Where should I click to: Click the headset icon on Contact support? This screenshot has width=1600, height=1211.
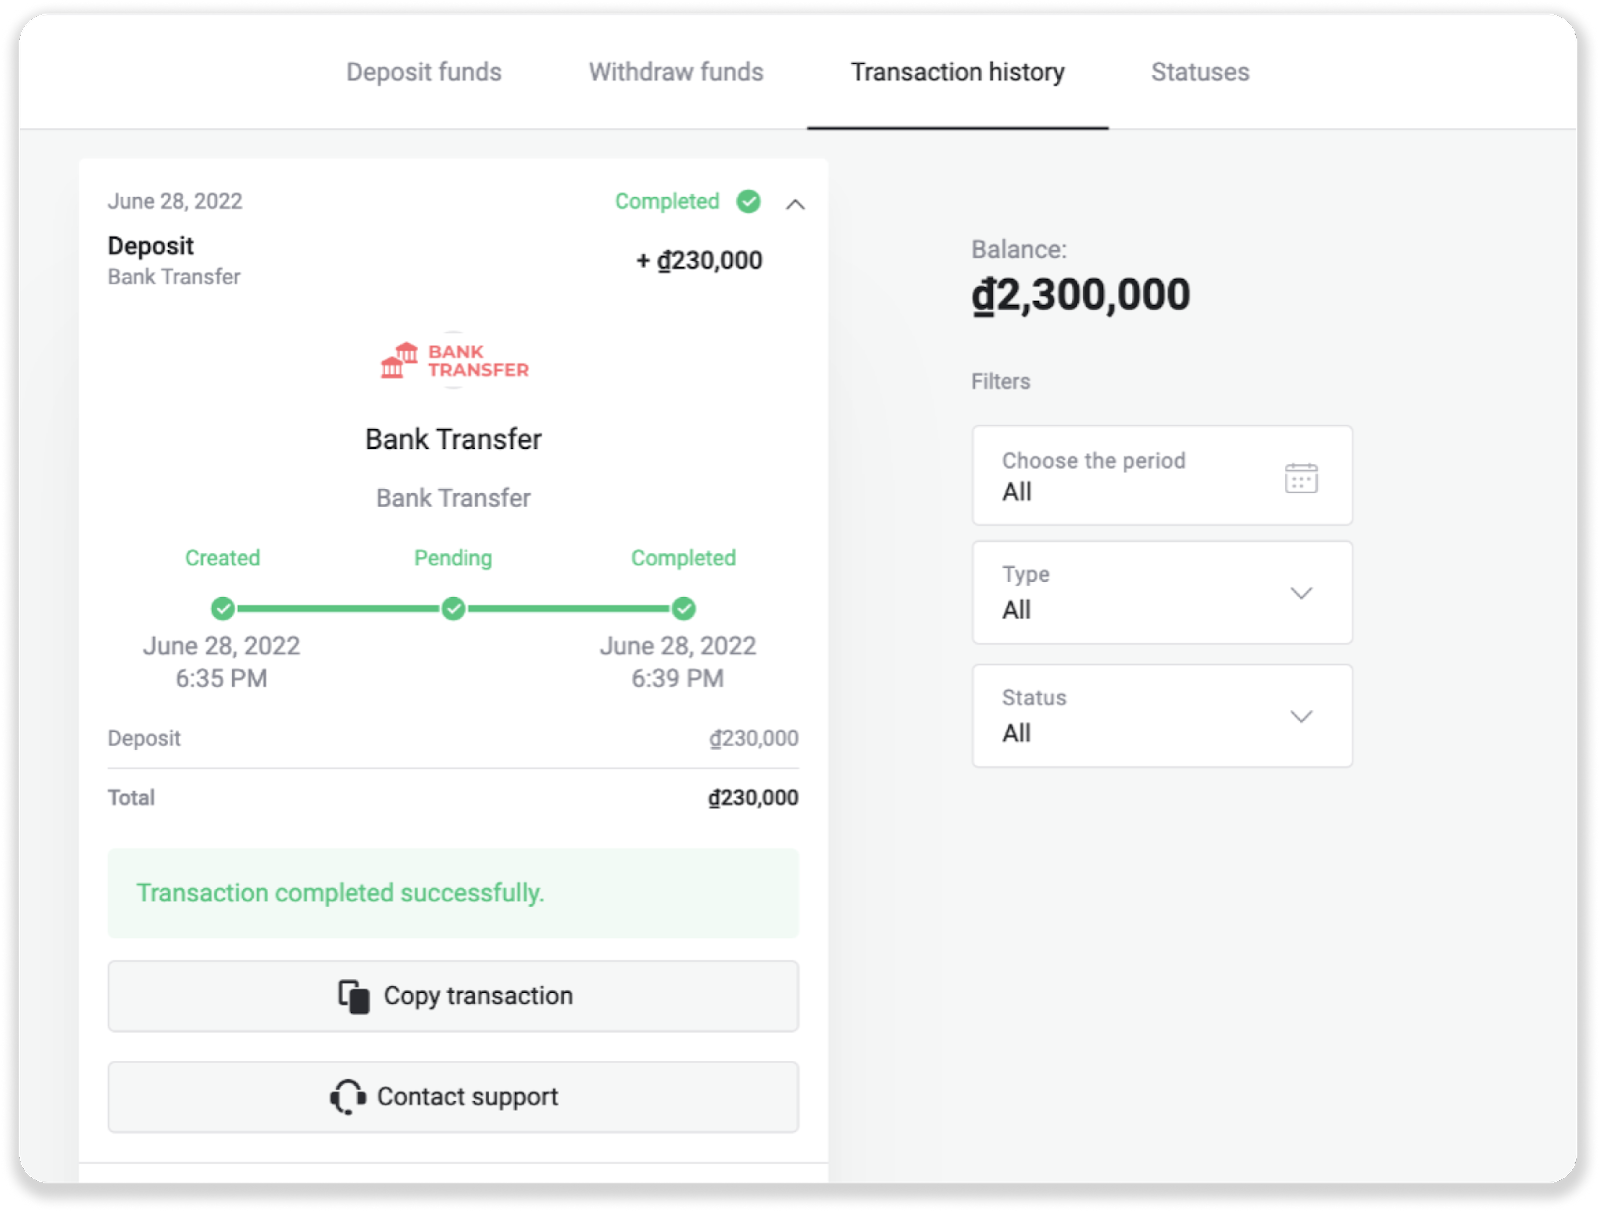pos(347,1097)
